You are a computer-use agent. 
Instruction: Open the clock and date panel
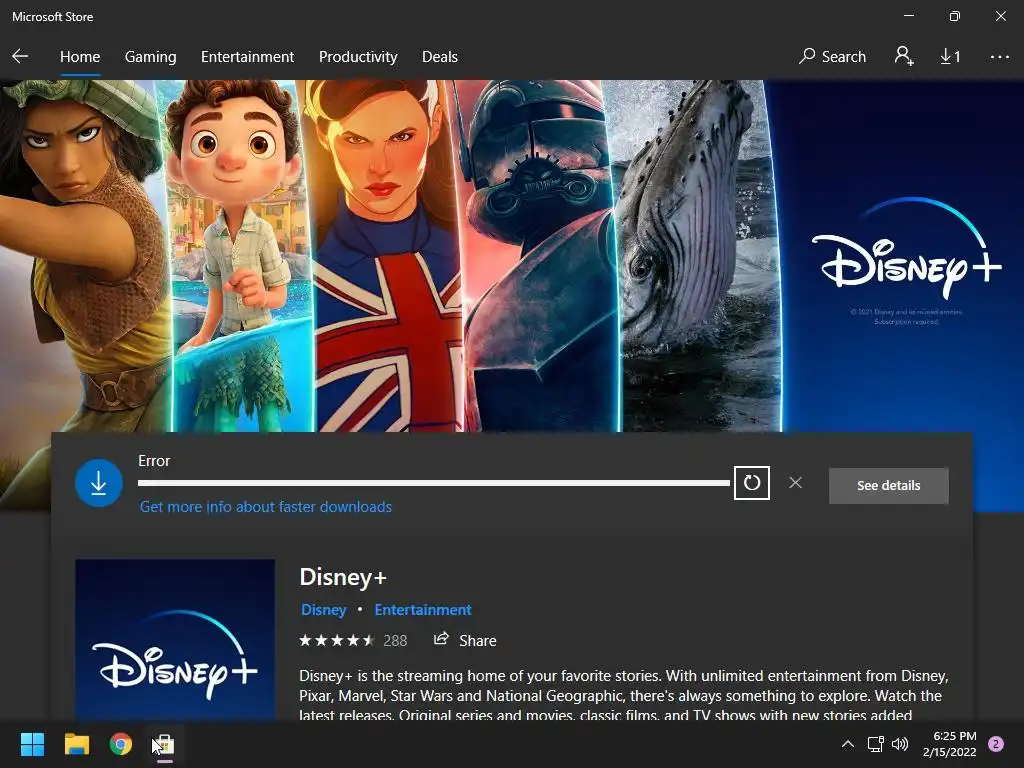tap(950, 744)
